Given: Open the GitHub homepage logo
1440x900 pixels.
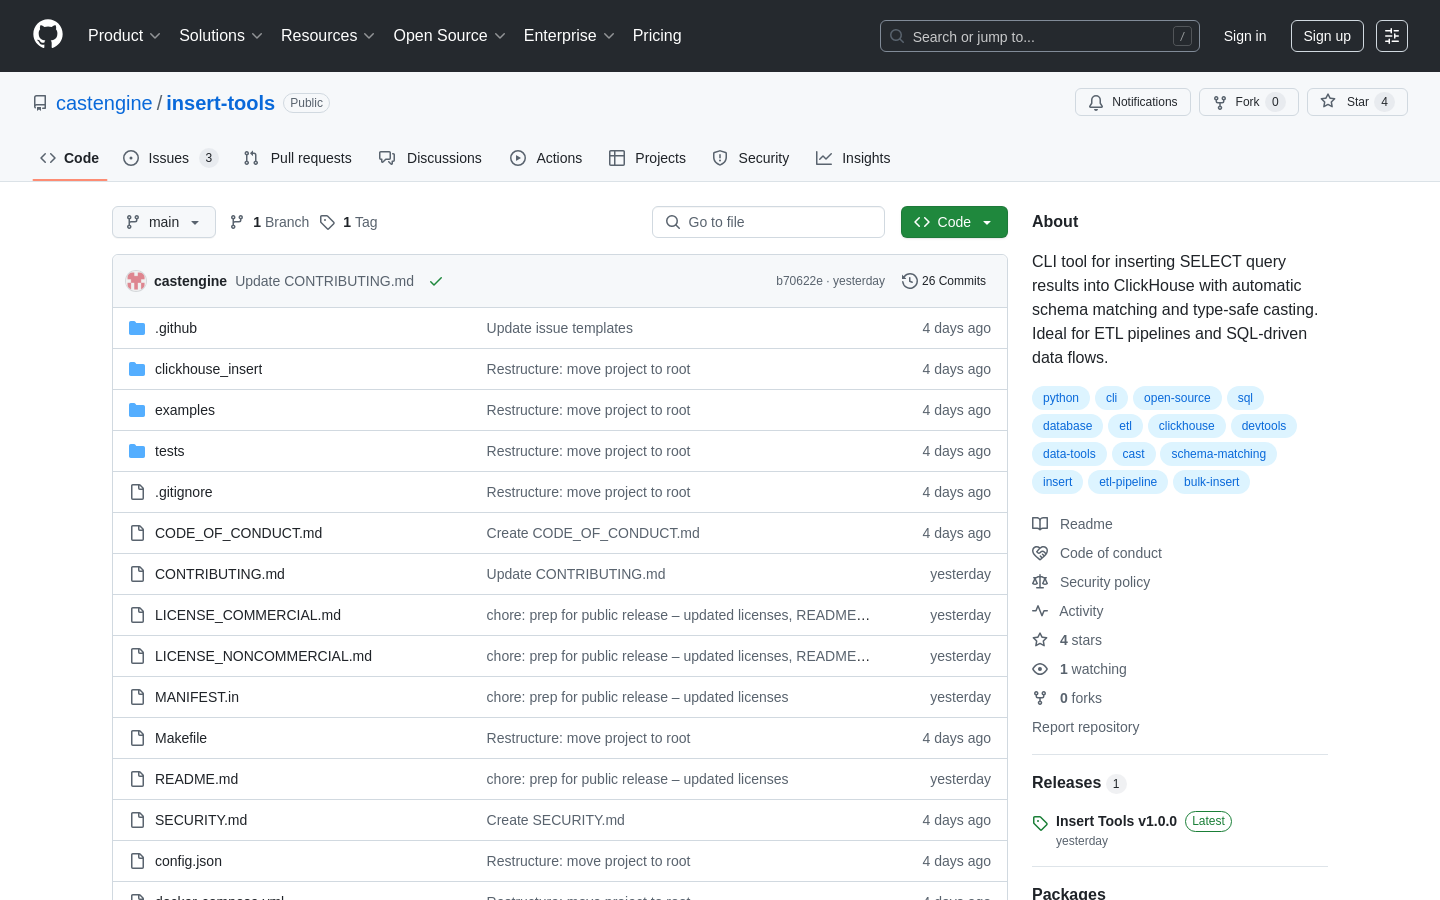Looking at the screenshot, I should 48,35.
